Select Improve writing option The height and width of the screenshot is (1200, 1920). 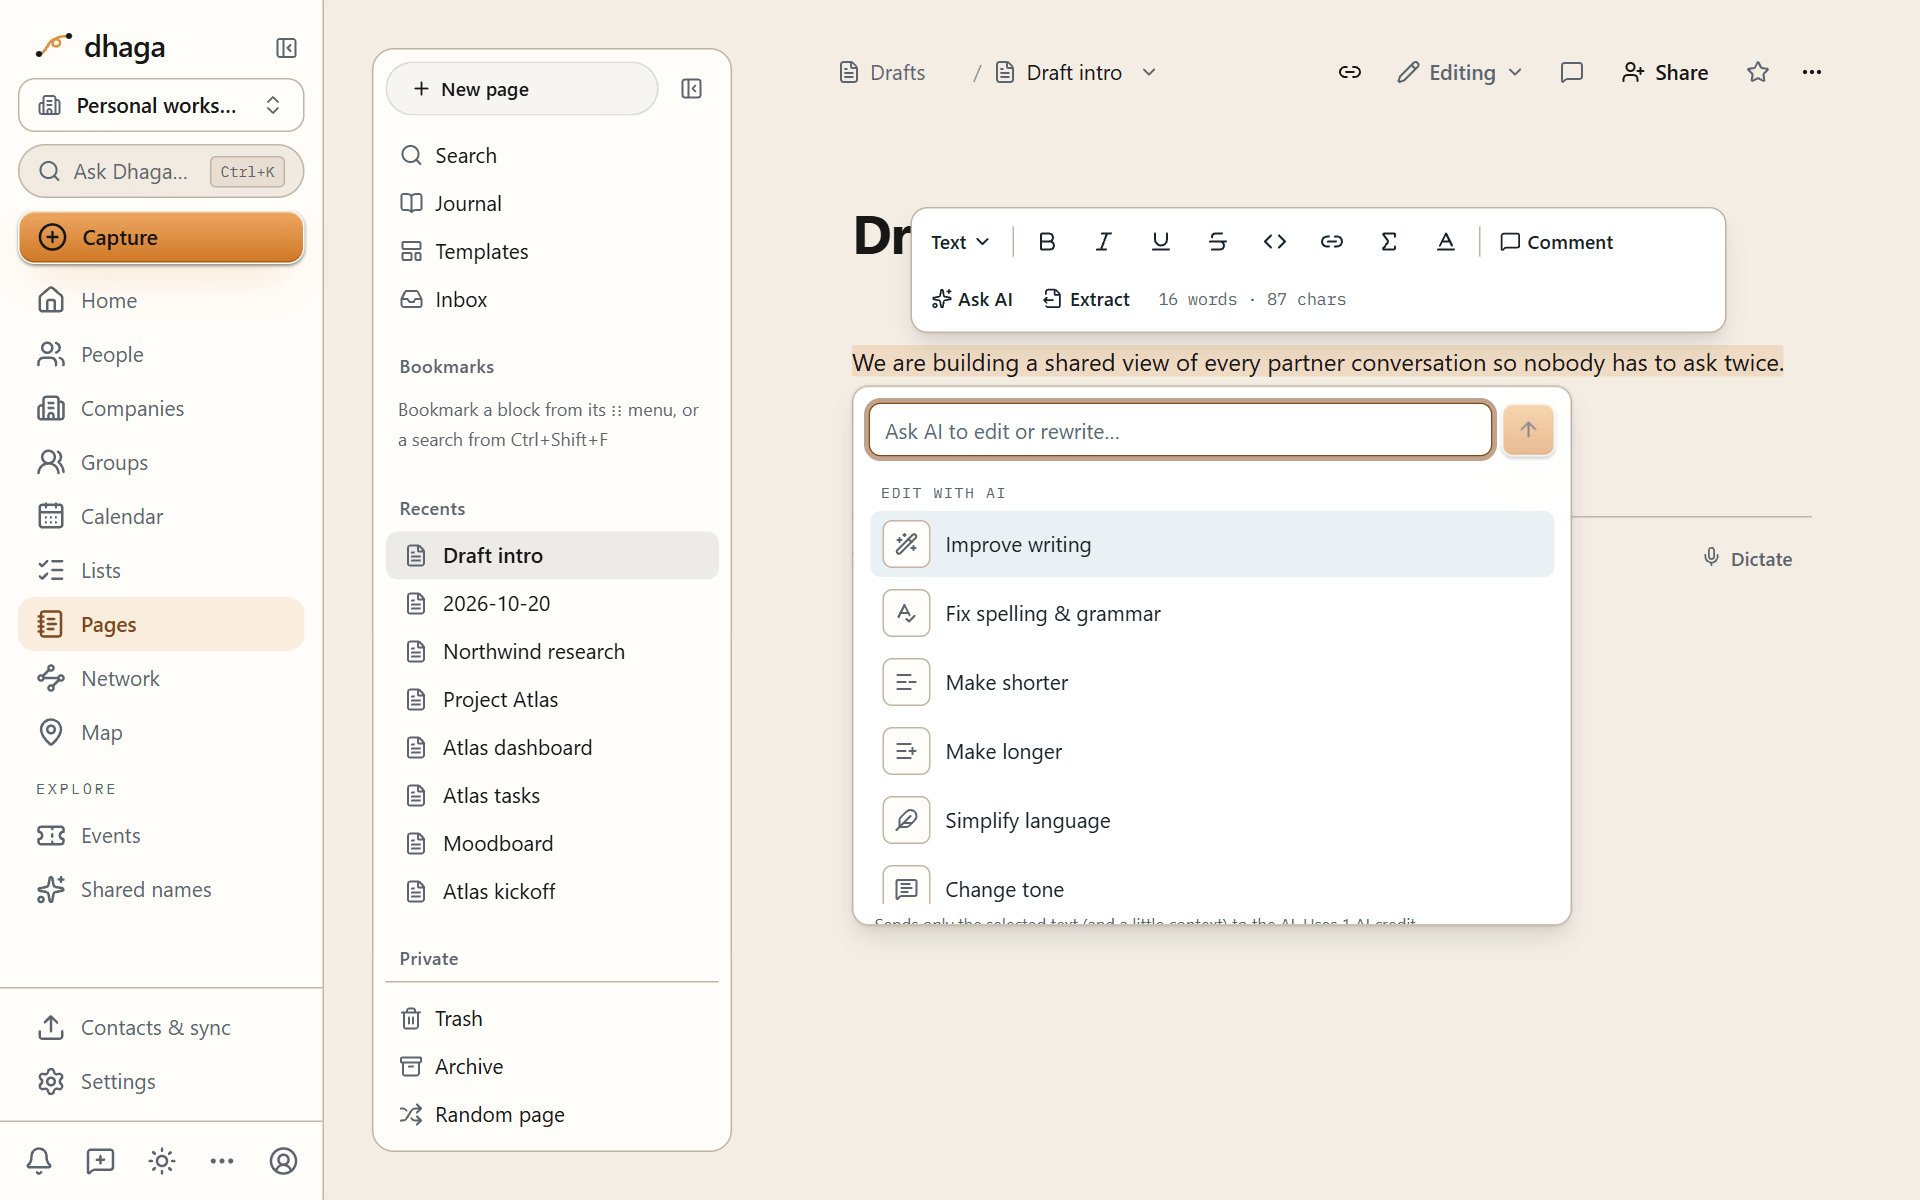pos(1212,544)
